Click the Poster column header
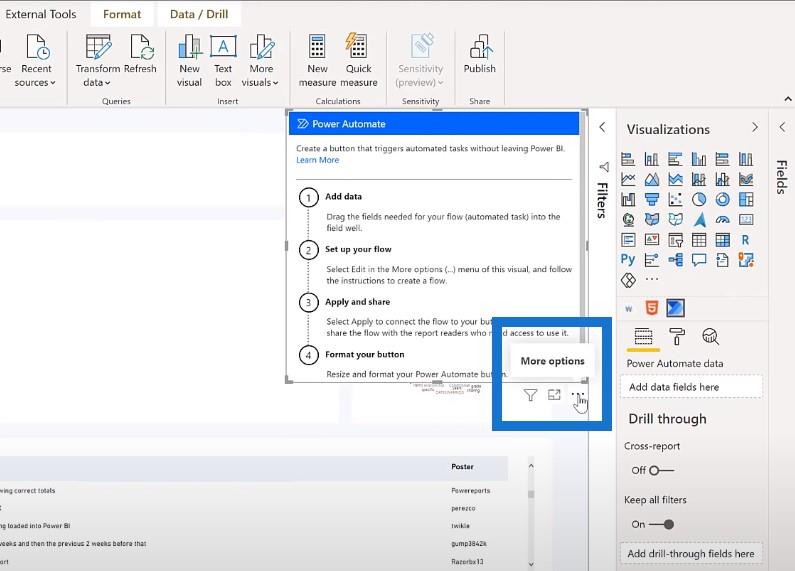Viewport: 795px width, 571px height. click(462, 467)
